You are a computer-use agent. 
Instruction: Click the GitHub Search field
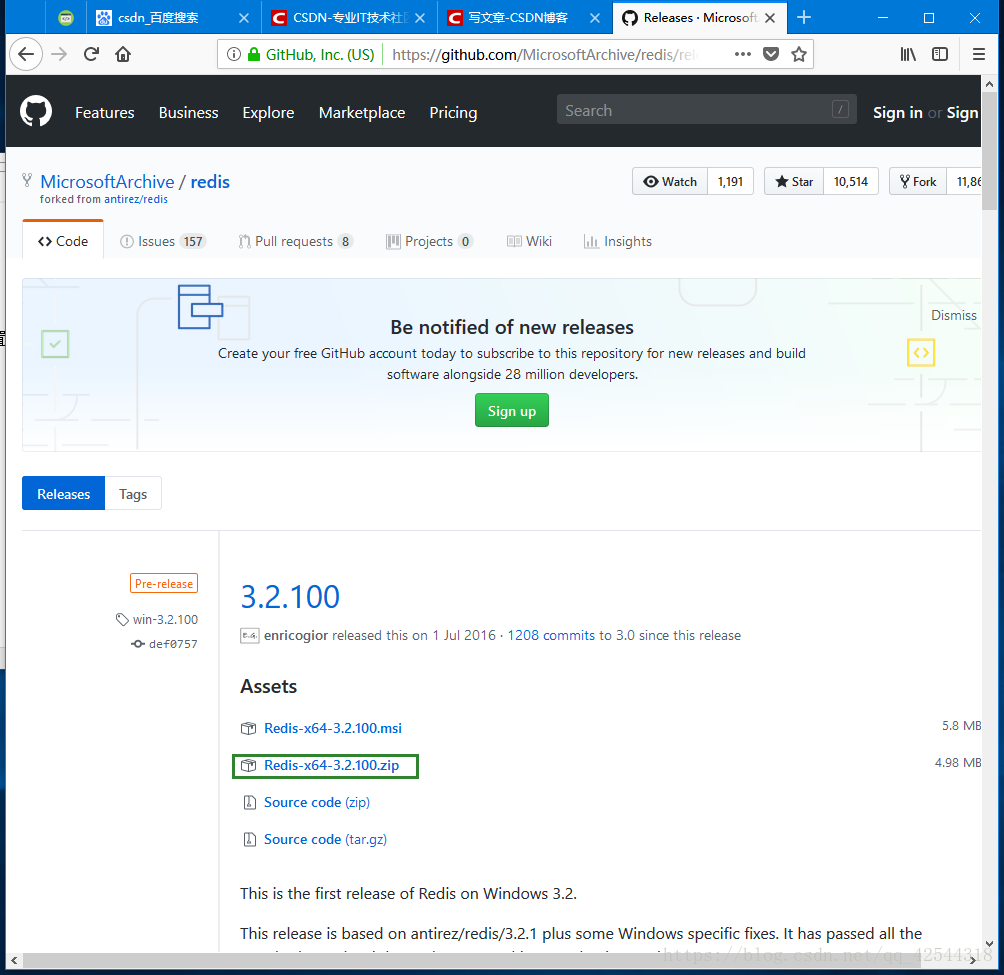pyautogui.click(x=706, y=109)
